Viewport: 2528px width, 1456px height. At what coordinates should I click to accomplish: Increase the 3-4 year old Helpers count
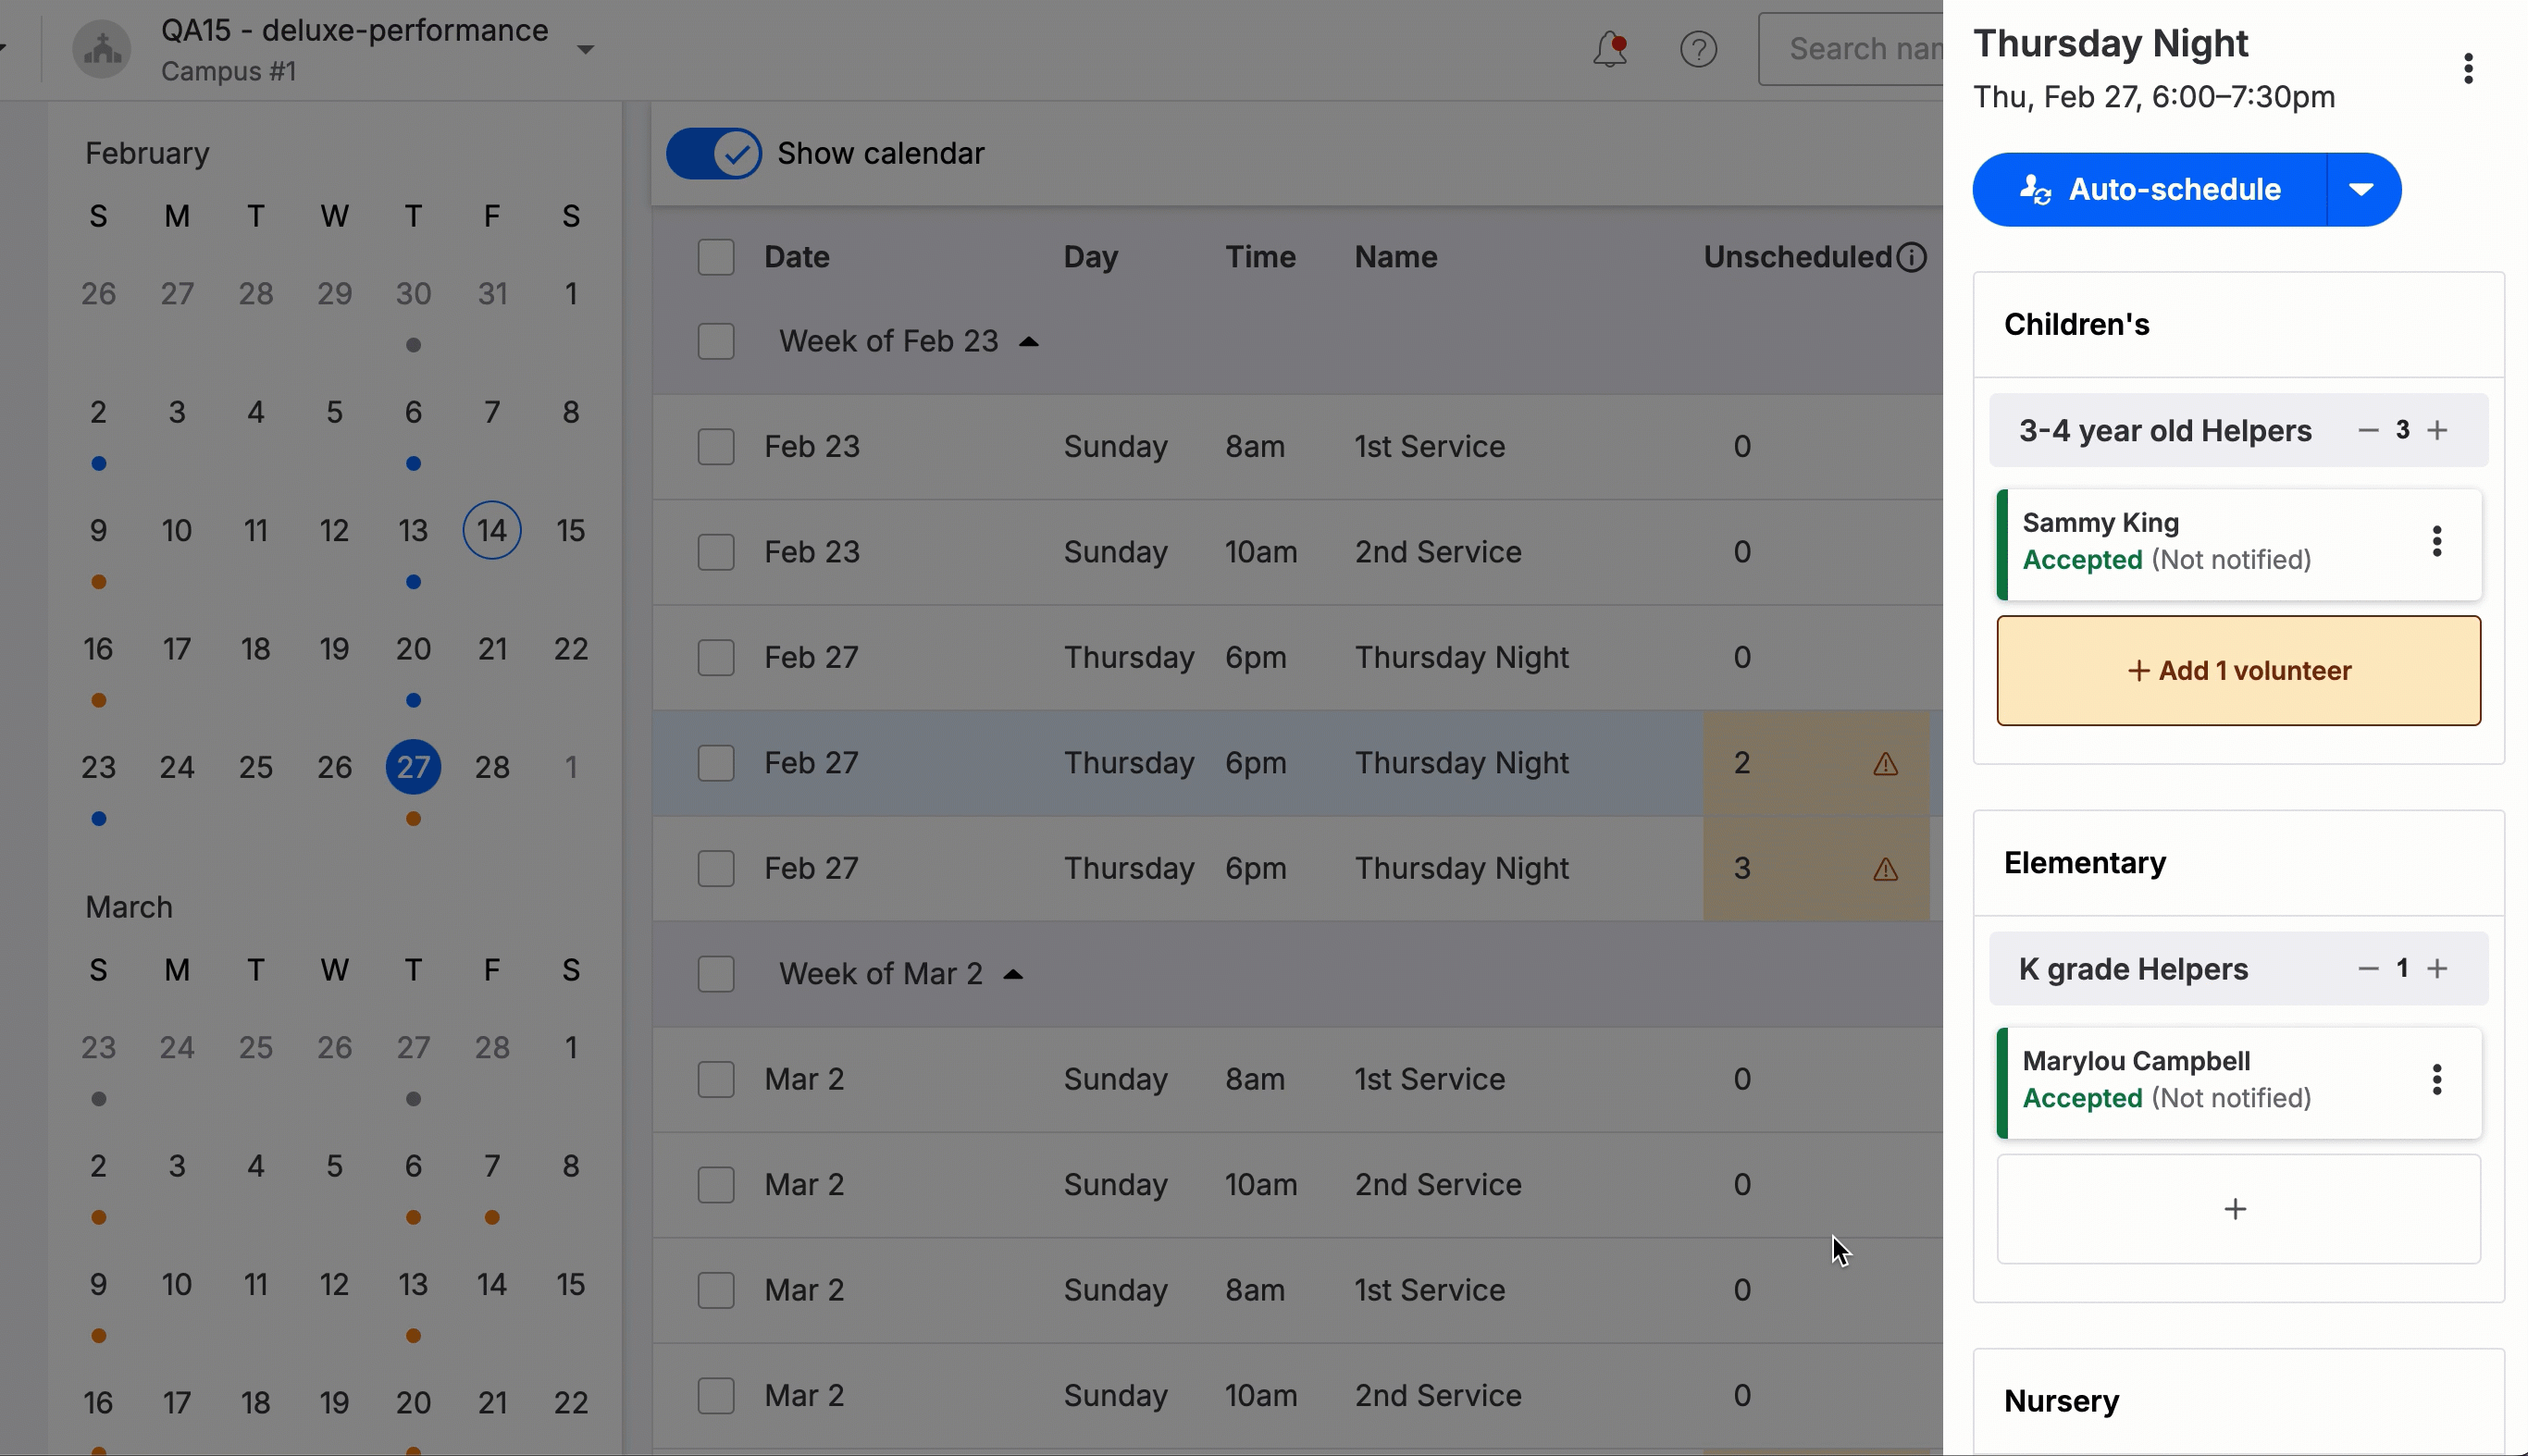pos(2439,430)
